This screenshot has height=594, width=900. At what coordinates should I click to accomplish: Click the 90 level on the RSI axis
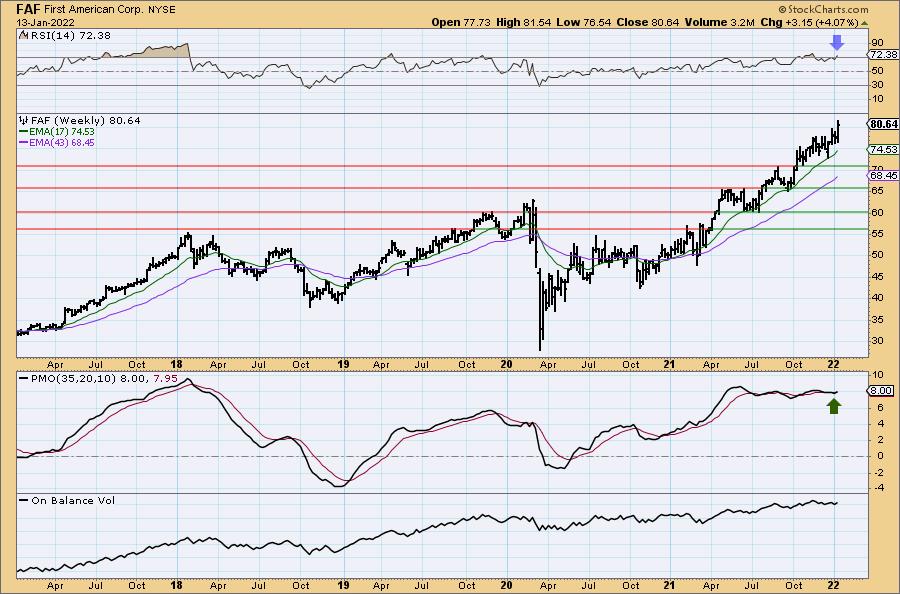point(877,42)
